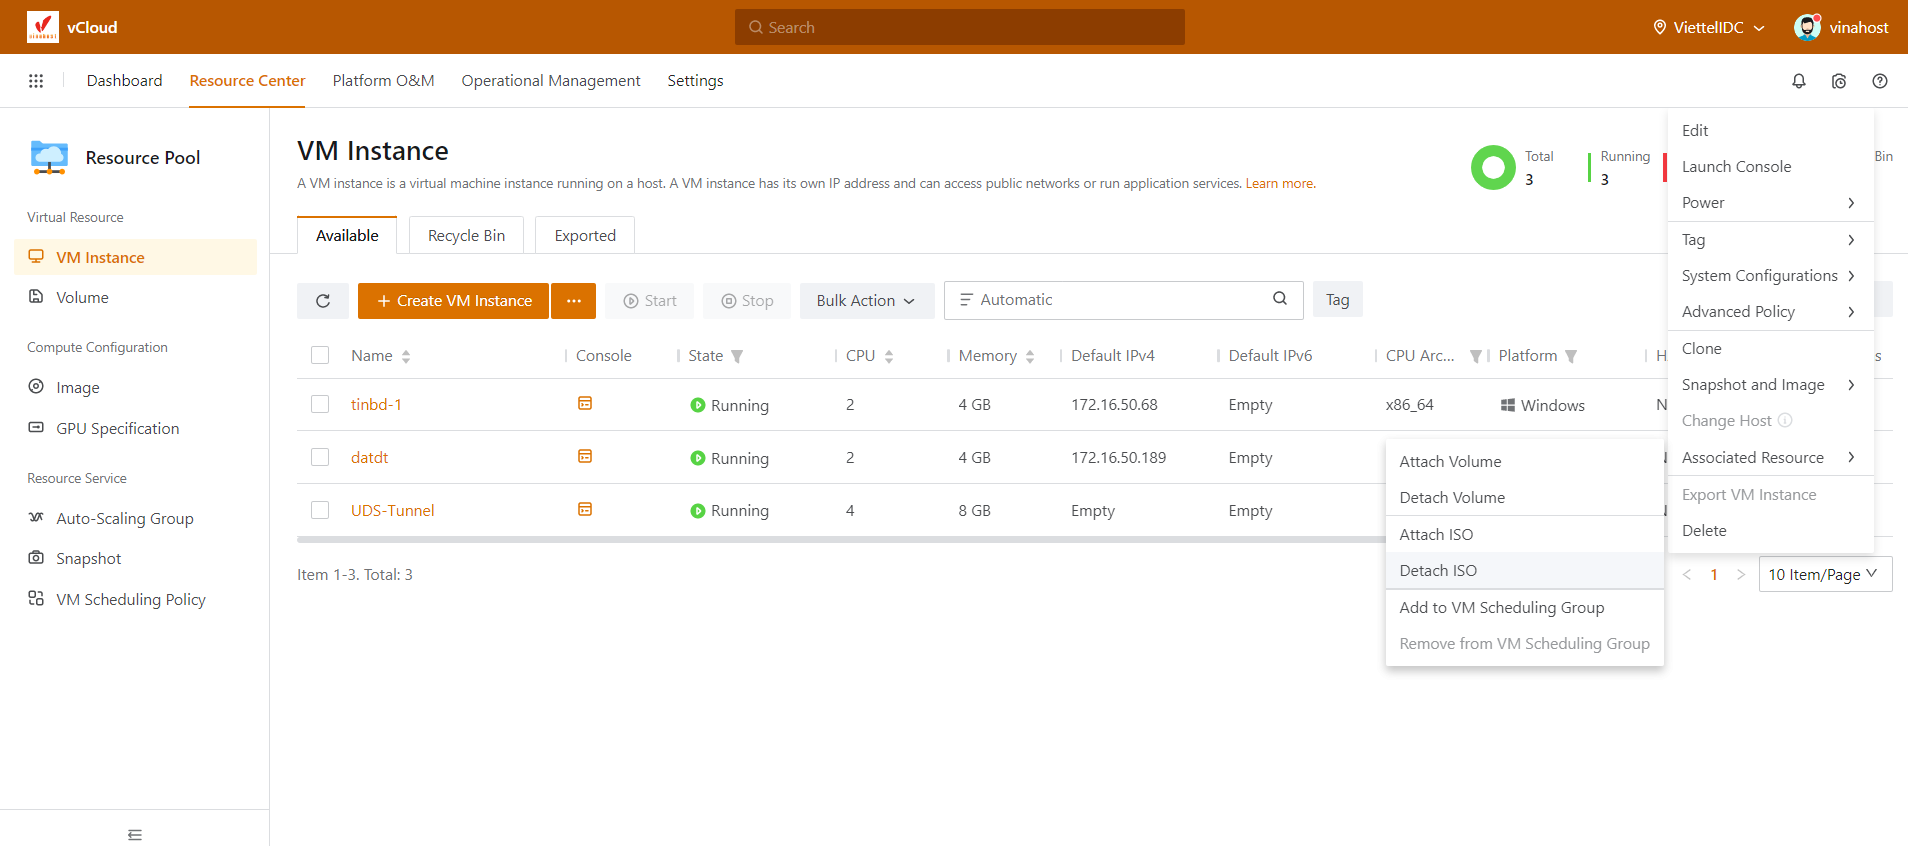Click the State column filter icon
Image resolution: width=1908 pixels, height=846 pixels.
pos(737,356)
